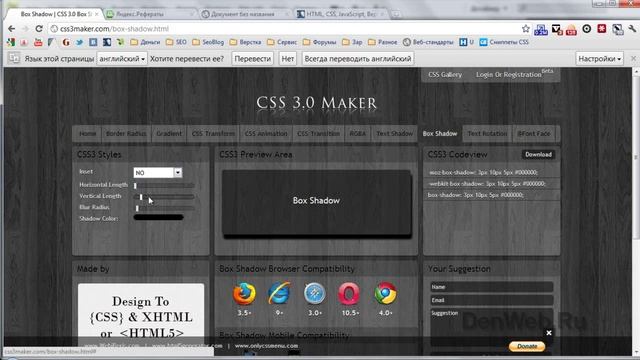This screenshot has width=640, height=360.
Task: Select the Box Shadow menu tab
Action: tap(440, 133)
